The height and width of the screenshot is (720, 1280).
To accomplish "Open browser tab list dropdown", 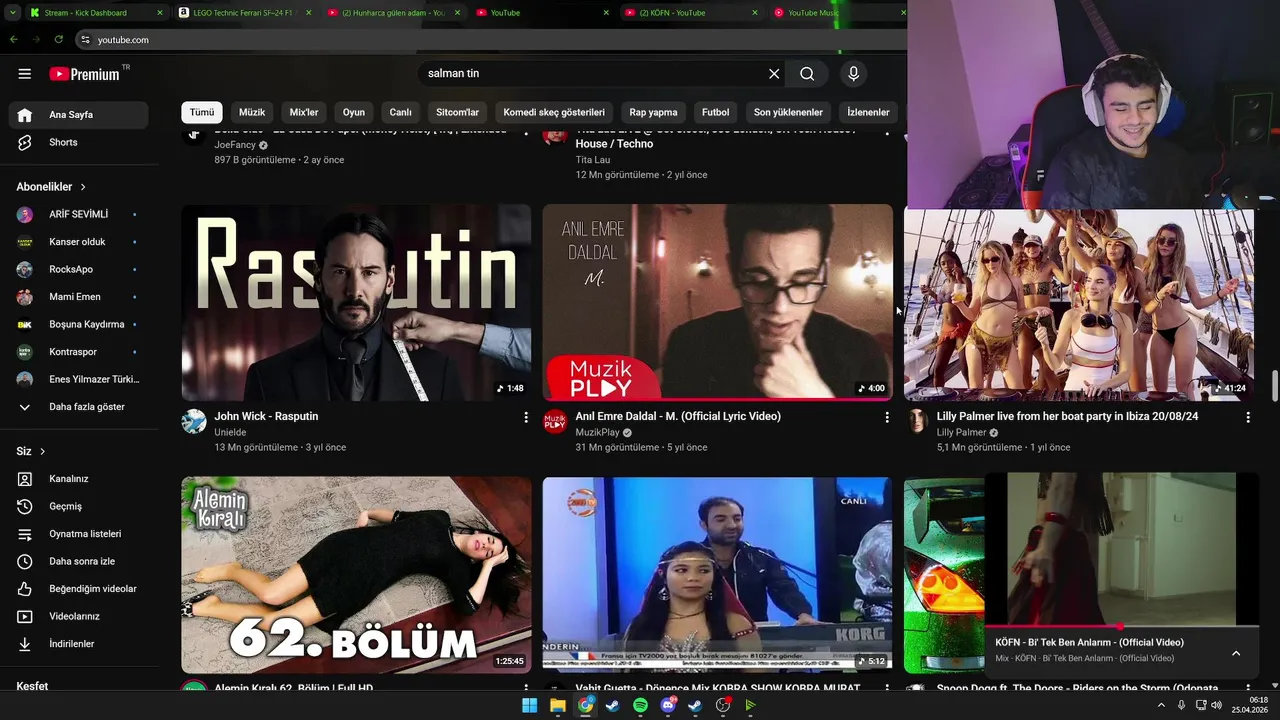I will tap(13, 13).
